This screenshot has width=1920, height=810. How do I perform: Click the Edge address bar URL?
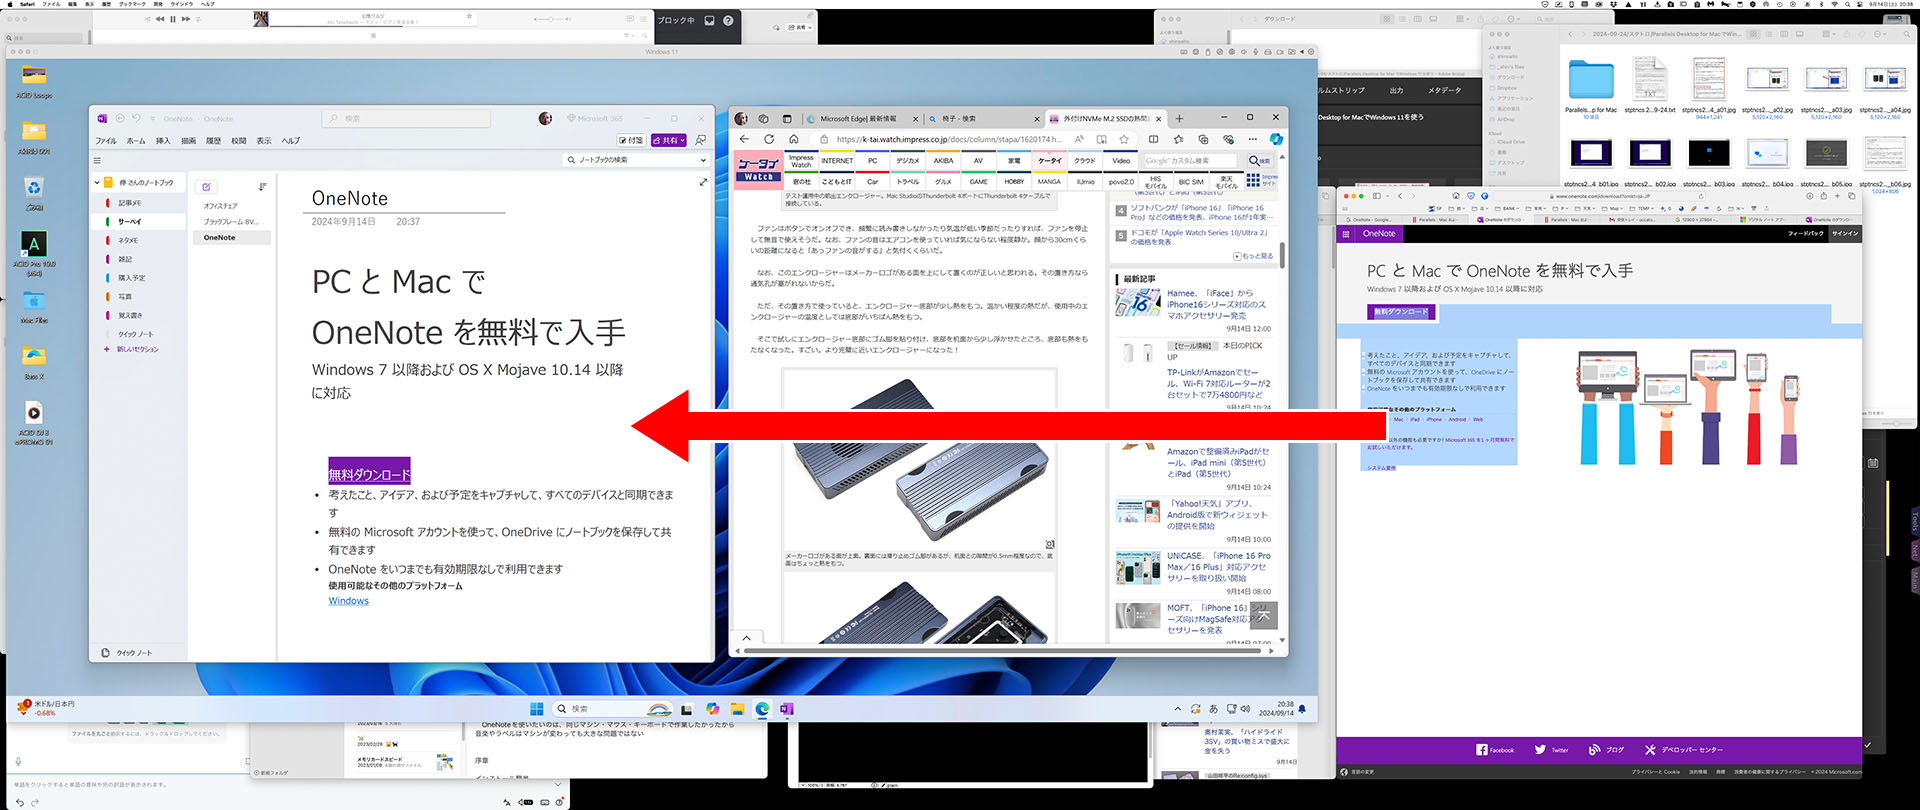click(949, 140)
